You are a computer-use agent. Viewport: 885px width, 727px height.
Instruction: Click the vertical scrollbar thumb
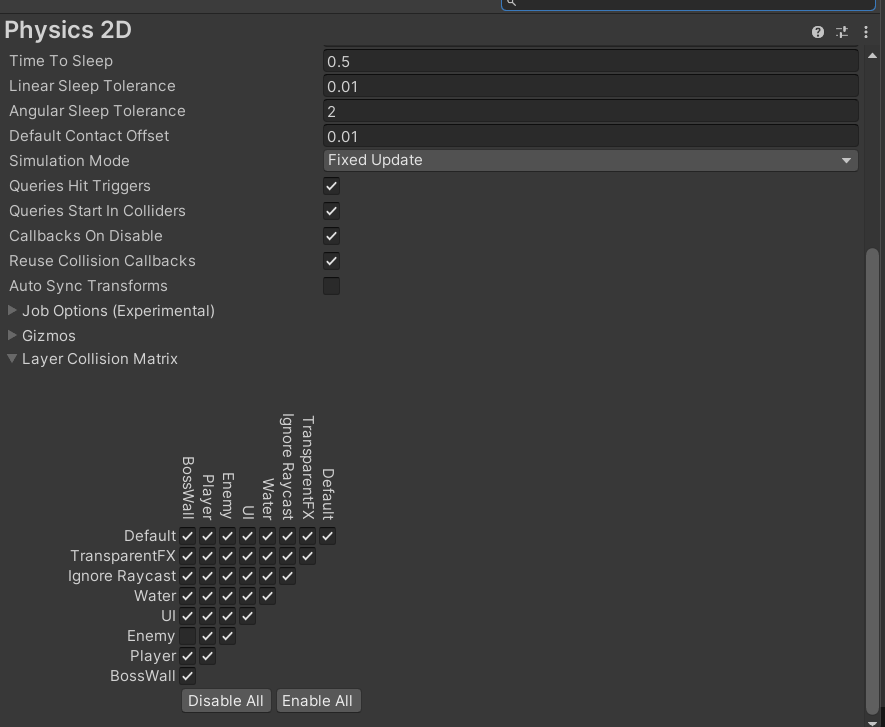click(872, 481)
